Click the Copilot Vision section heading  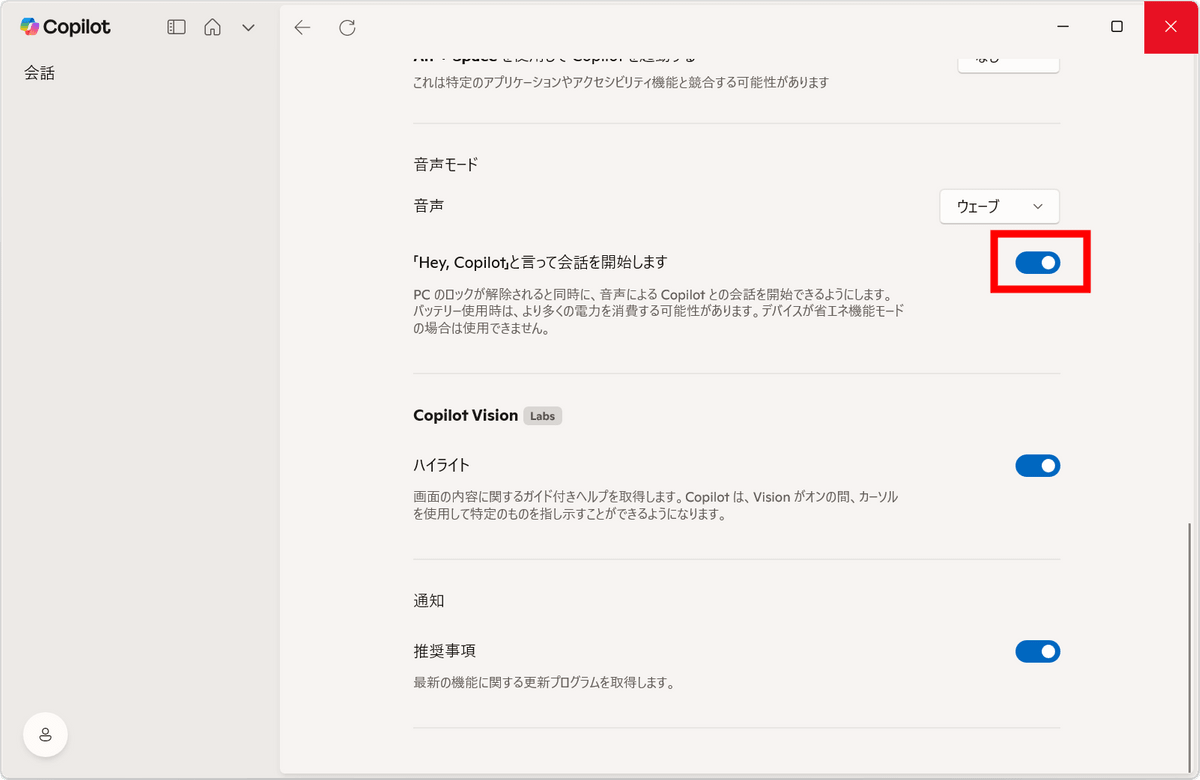pyautogui.click(x=465, y=415)
